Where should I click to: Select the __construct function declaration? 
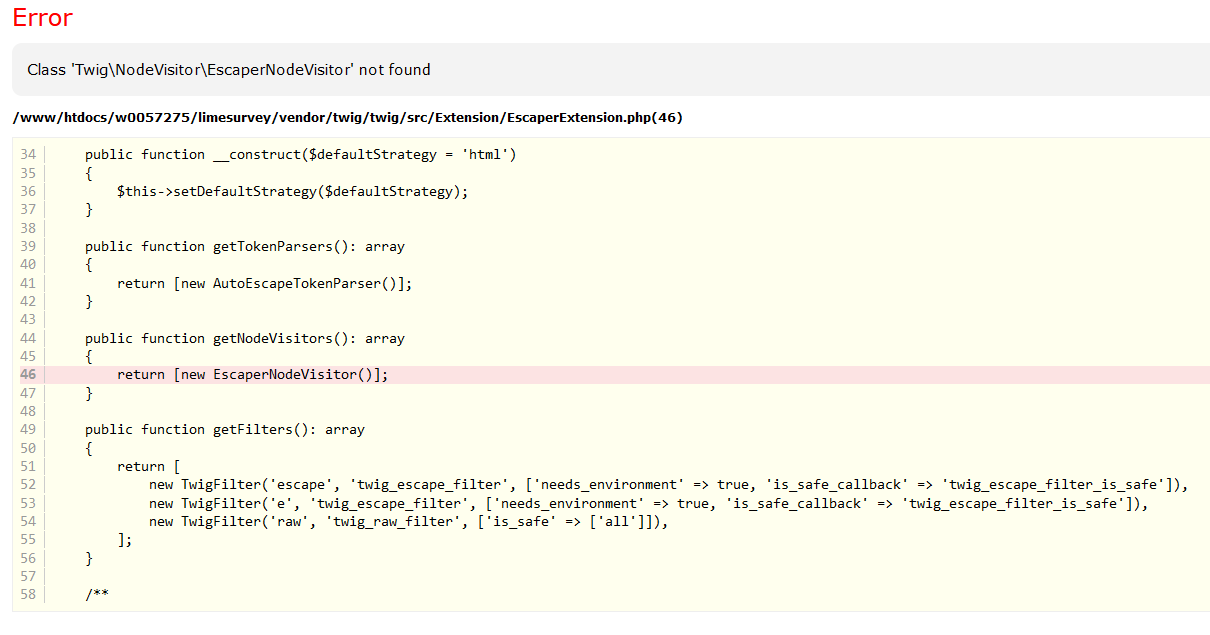[x=300, y=154]
